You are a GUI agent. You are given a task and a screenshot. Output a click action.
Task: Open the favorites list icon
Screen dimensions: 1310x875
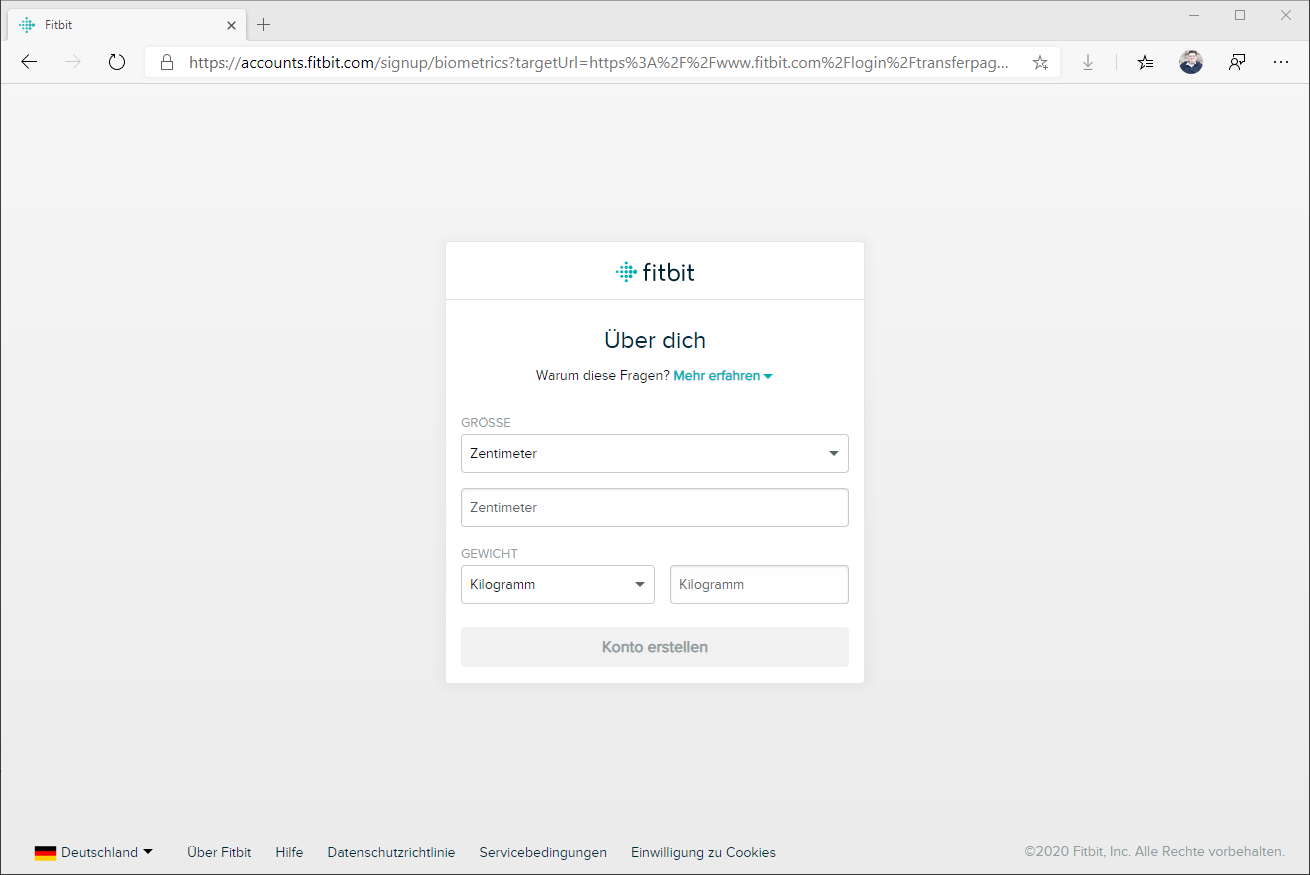1145,62
